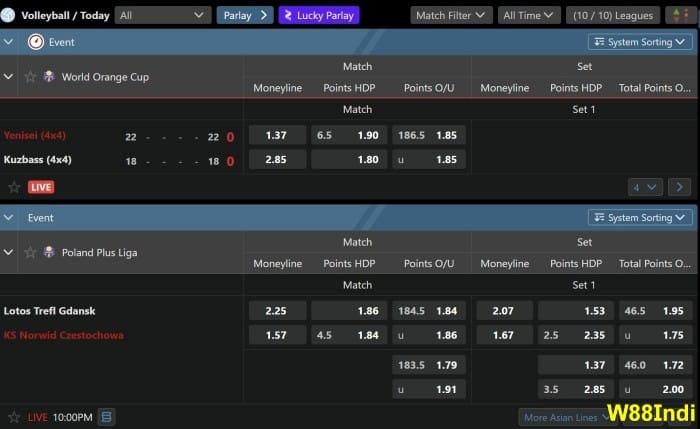Click the Yenisei (4x4) team name
The height and width of the screenshot is (429, 700).
pyautogui.click(x=35, y=135)
